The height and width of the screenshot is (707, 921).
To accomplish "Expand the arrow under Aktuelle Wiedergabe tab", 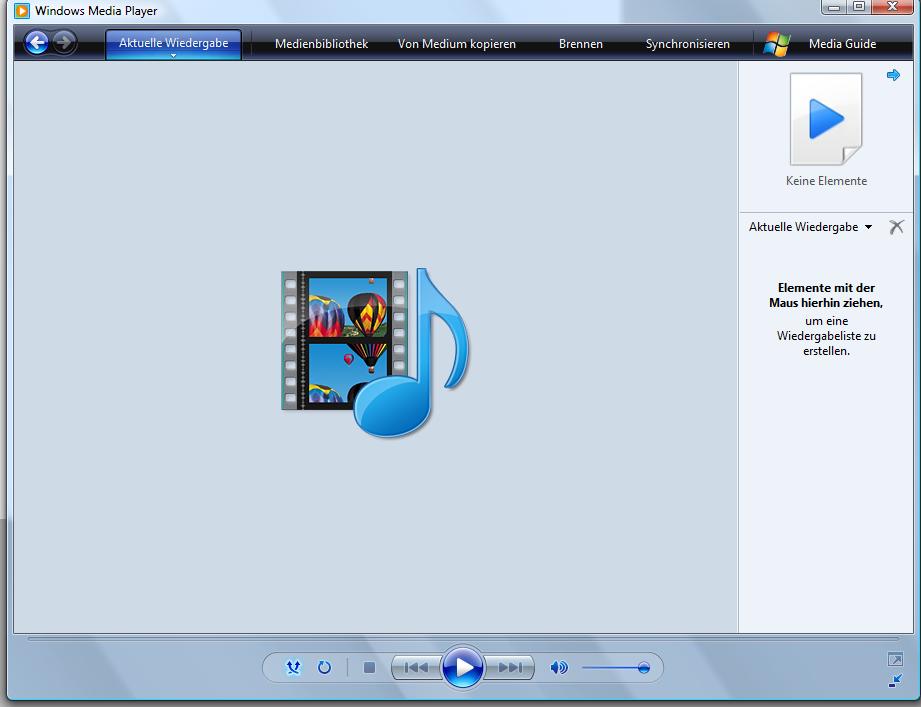I will coord(173,55).
